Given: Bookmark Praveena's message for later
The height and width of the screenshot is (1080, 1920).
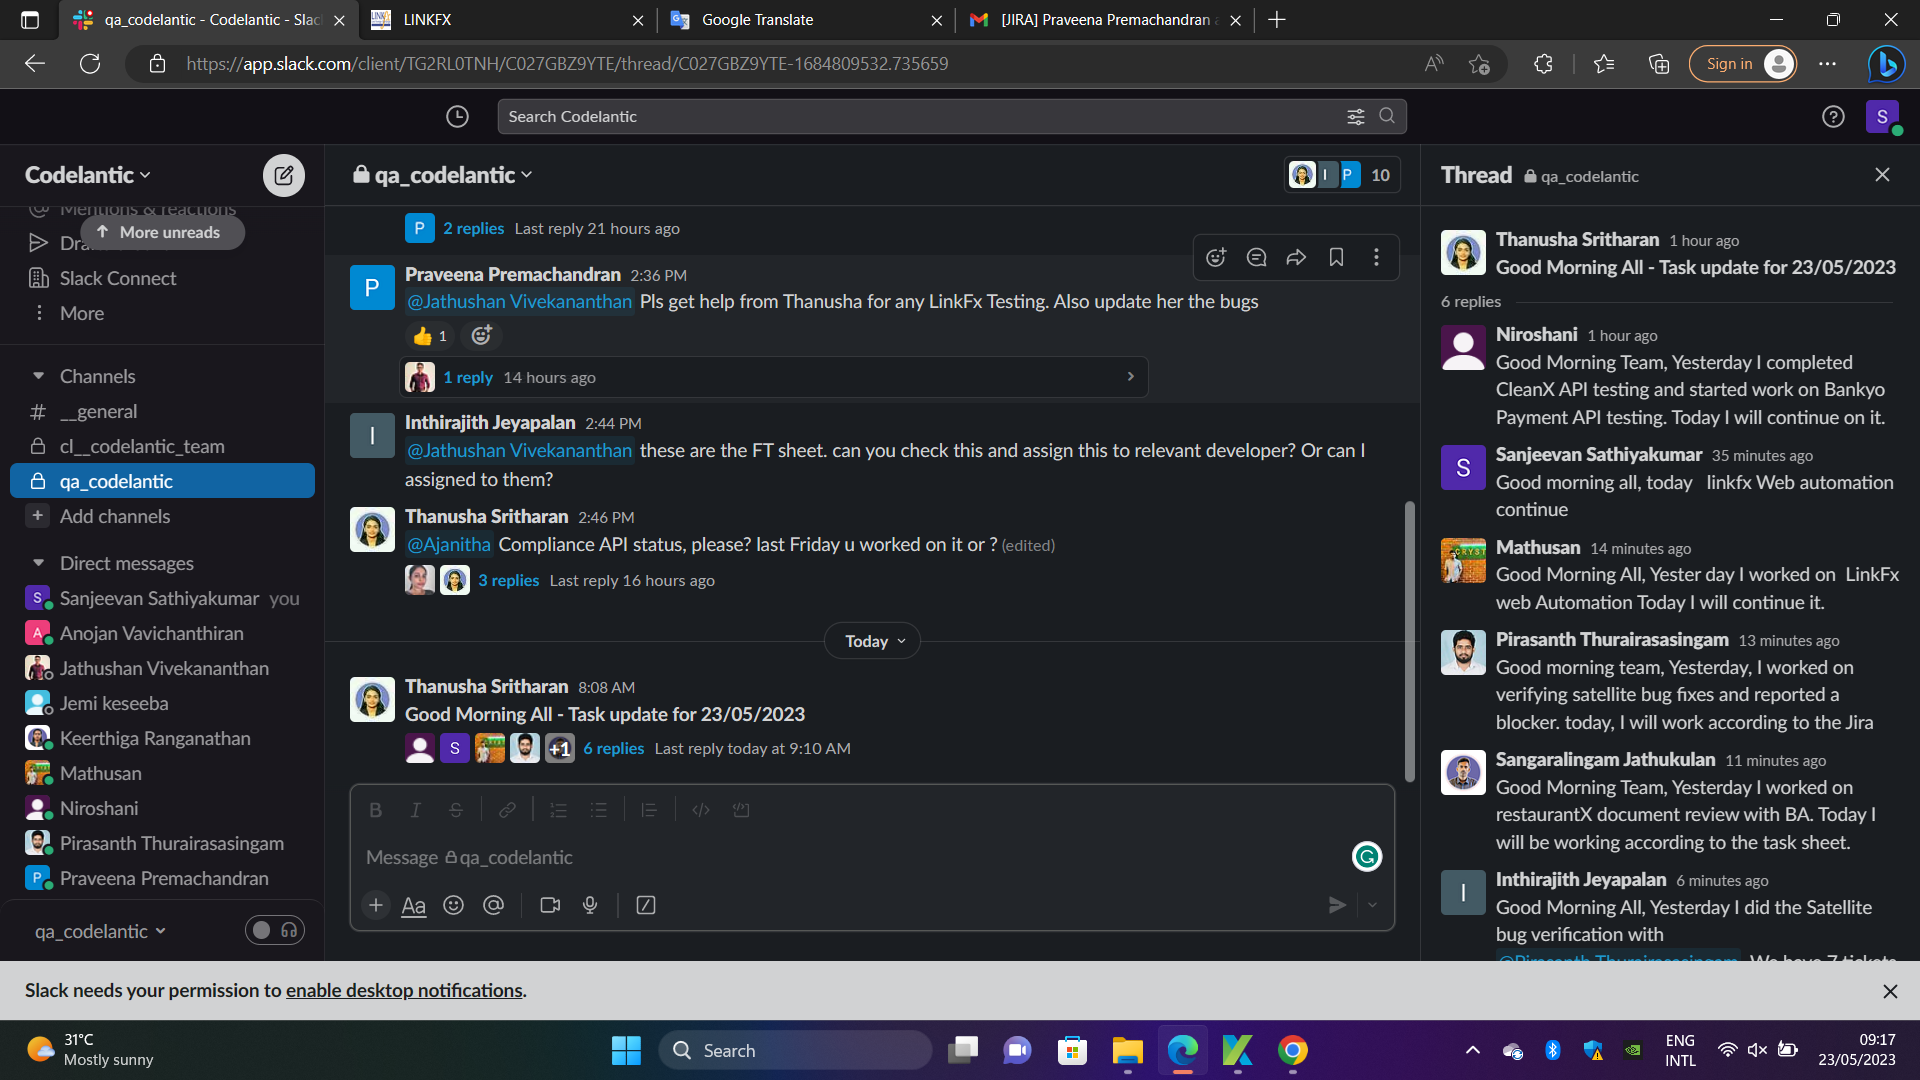Looking at the screenshot, I should [1336, 258].
